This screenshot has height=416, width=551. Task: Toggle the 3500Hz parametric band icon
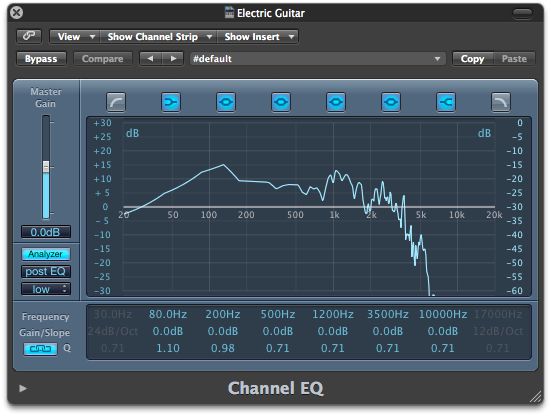[x=391, y=102]
